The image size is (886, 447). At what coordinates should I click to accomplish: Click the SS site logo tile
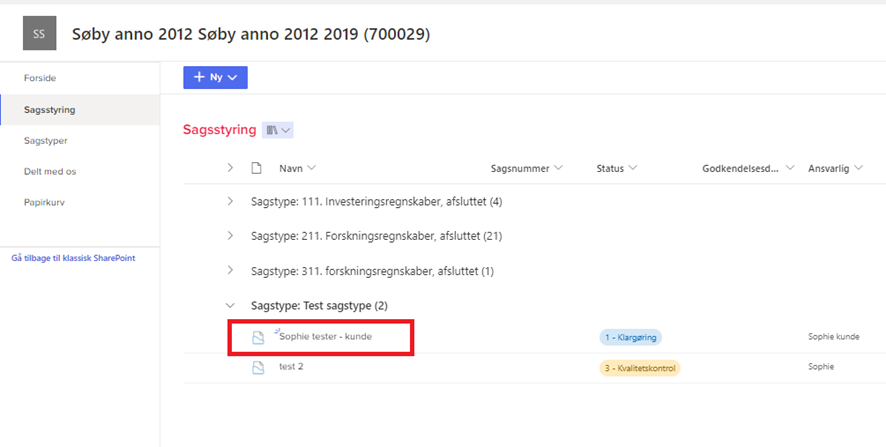click(39, 33)
